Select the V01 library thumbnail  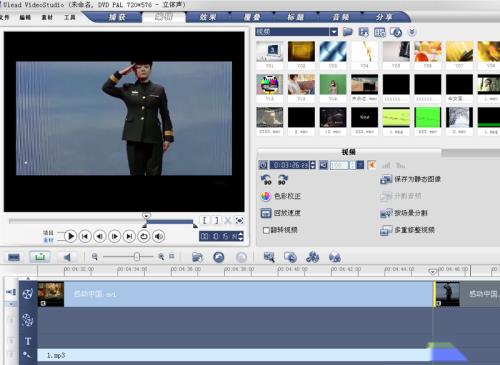click(x=270, y=52)
